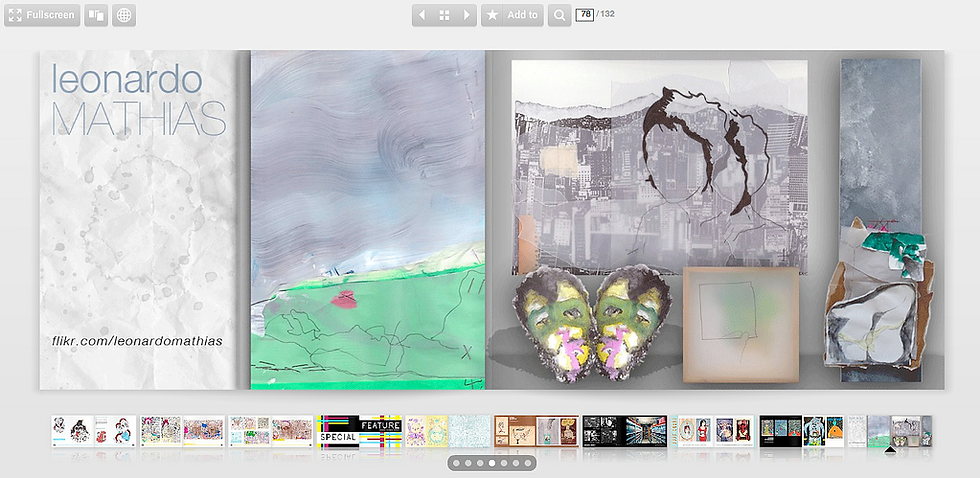The height and width of the screenshot is (478, 980).
Task: Jump to the third pagination dot
Action: tap(480, 463)
